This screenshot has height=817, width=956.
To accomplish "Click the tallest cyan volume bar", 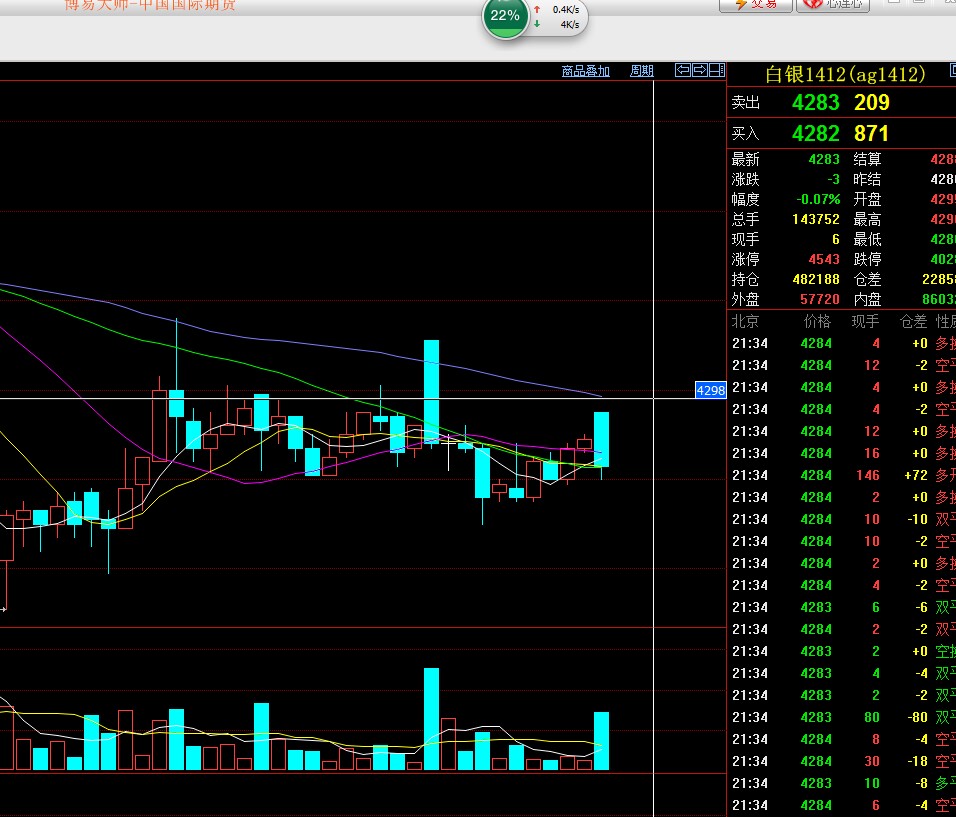I will 432,718.
